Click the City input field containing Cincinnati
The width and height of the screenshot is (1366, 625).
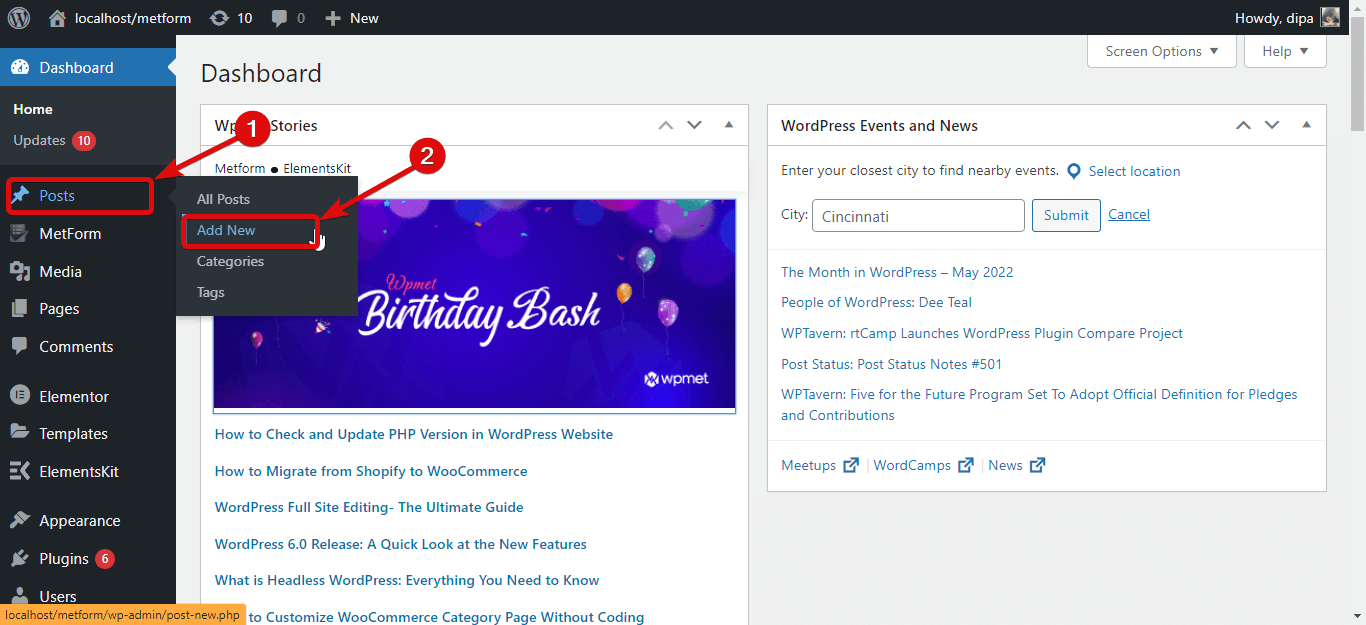[918, 216]
